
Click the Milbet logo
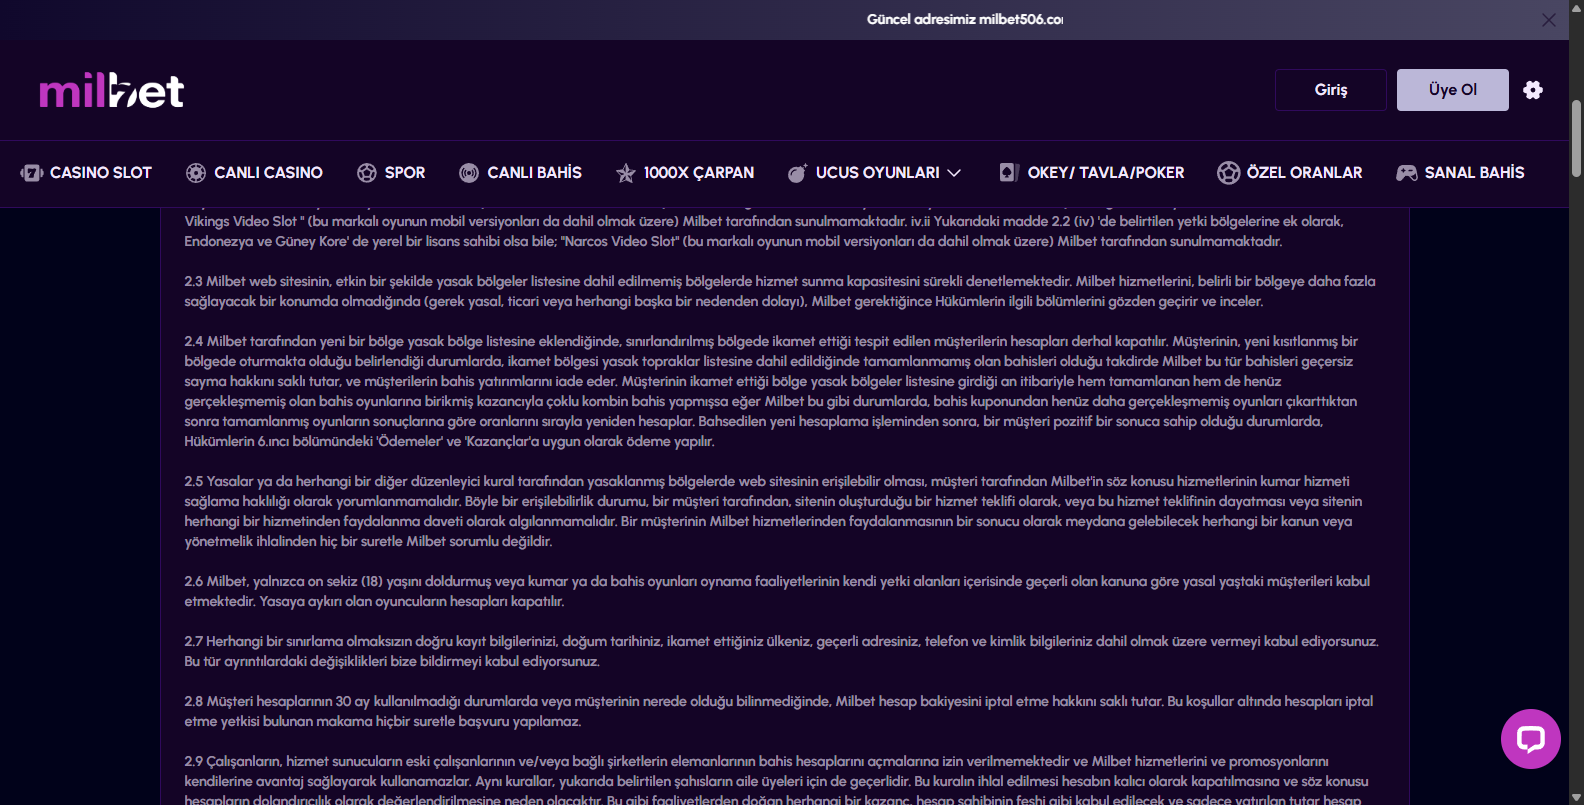click(x=111, y=90)
